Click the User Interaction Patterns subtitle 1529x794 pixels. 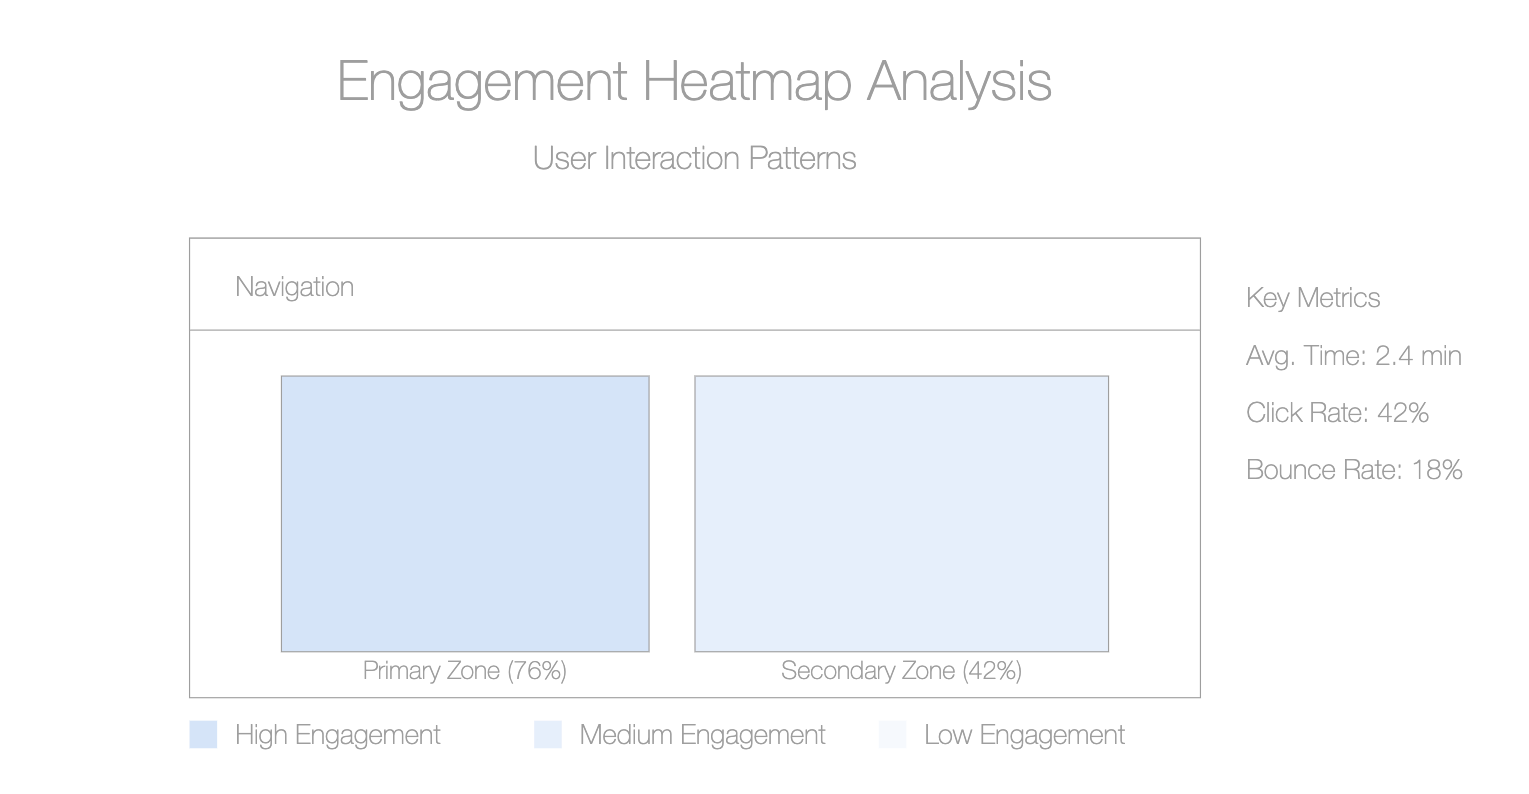[695, 158]
